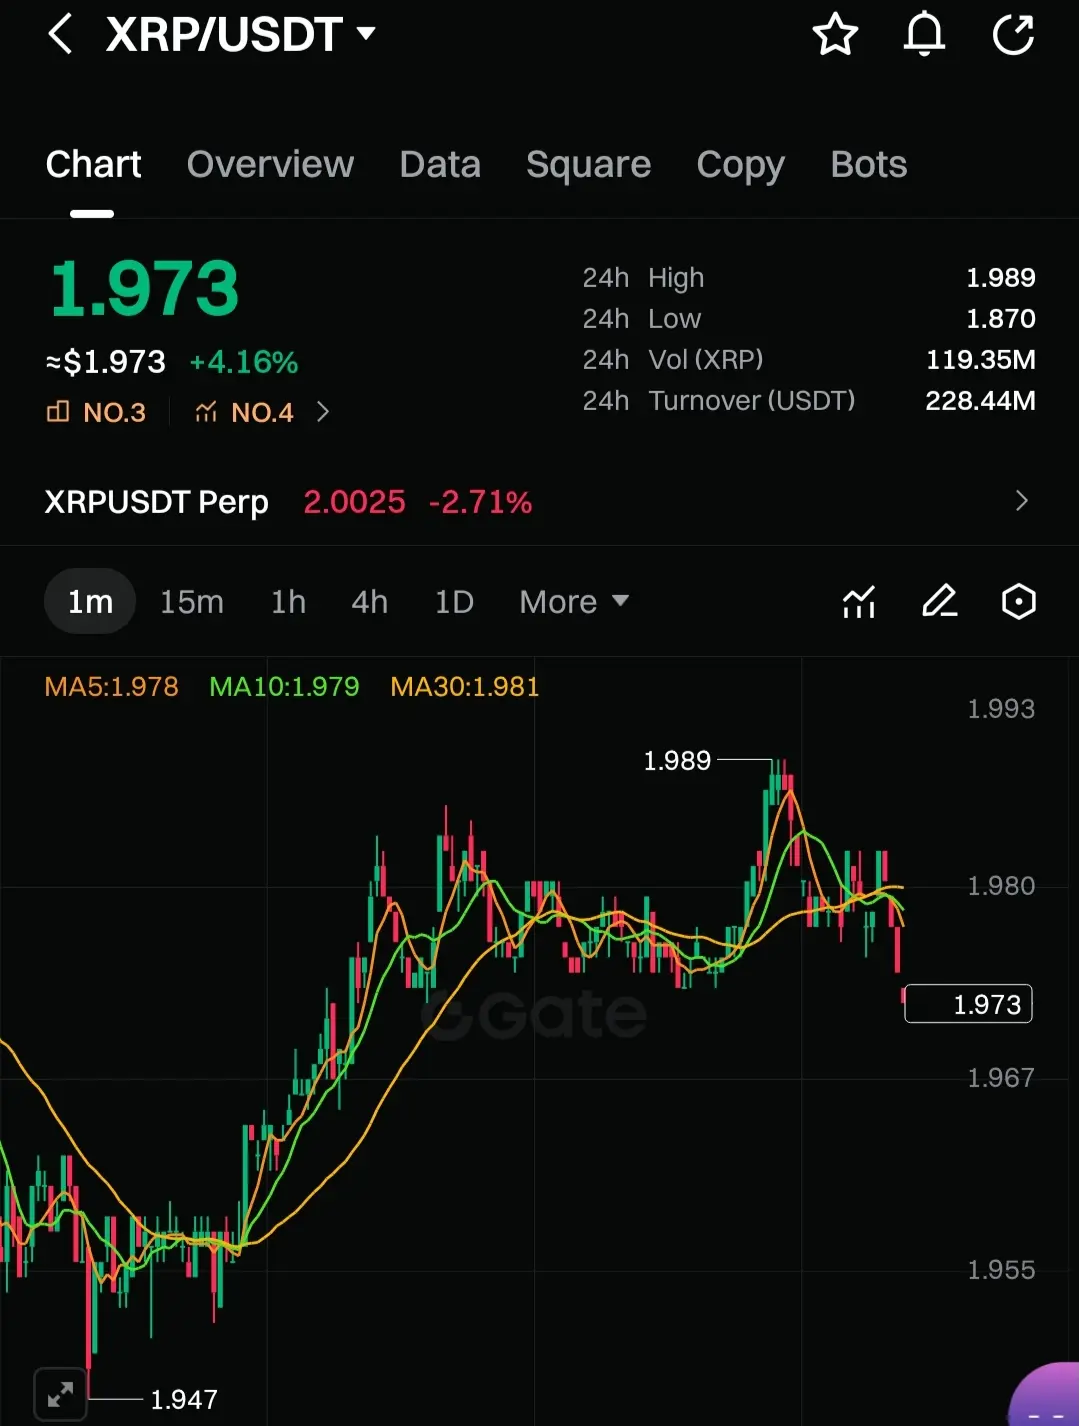This screenshot has height=1426, width=1079.
Task: Tap the 24h Vol (XRP) value 119.35M
Action: click(981, 360)
